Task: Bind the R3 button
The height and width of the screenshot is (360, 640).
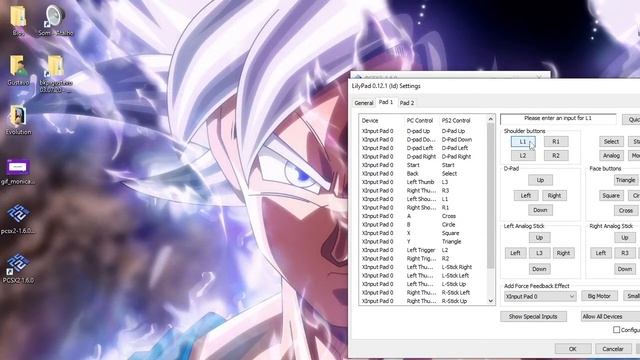Action: point(624,253)
